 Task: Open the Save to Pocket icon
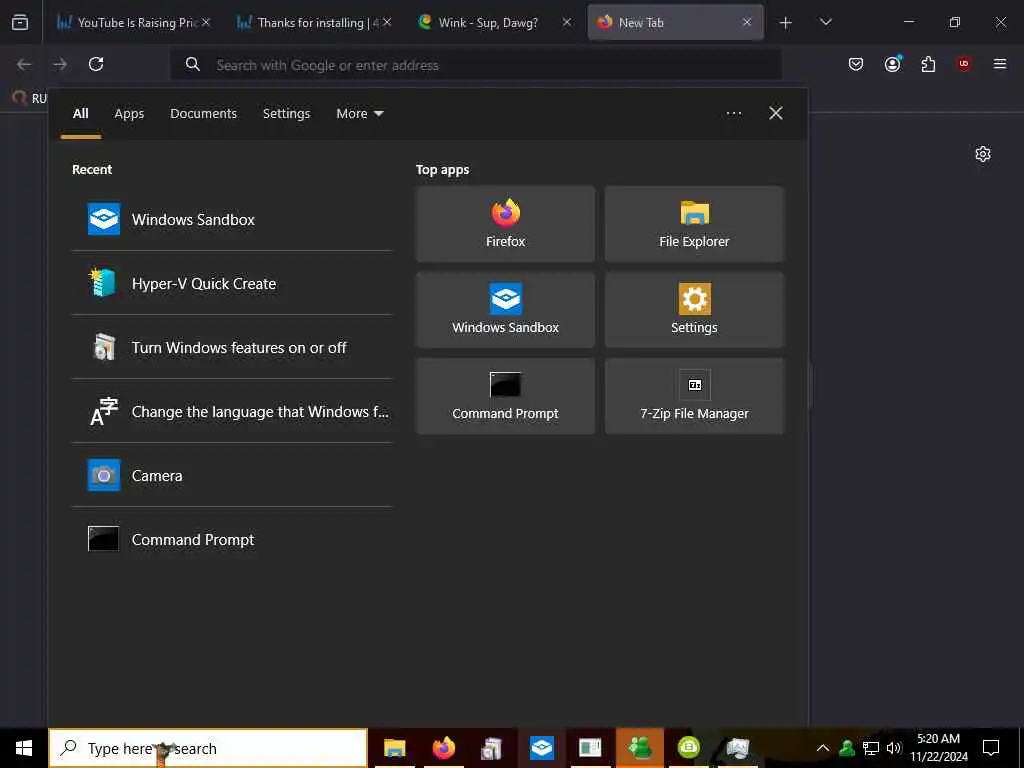[x=856, y=64]
